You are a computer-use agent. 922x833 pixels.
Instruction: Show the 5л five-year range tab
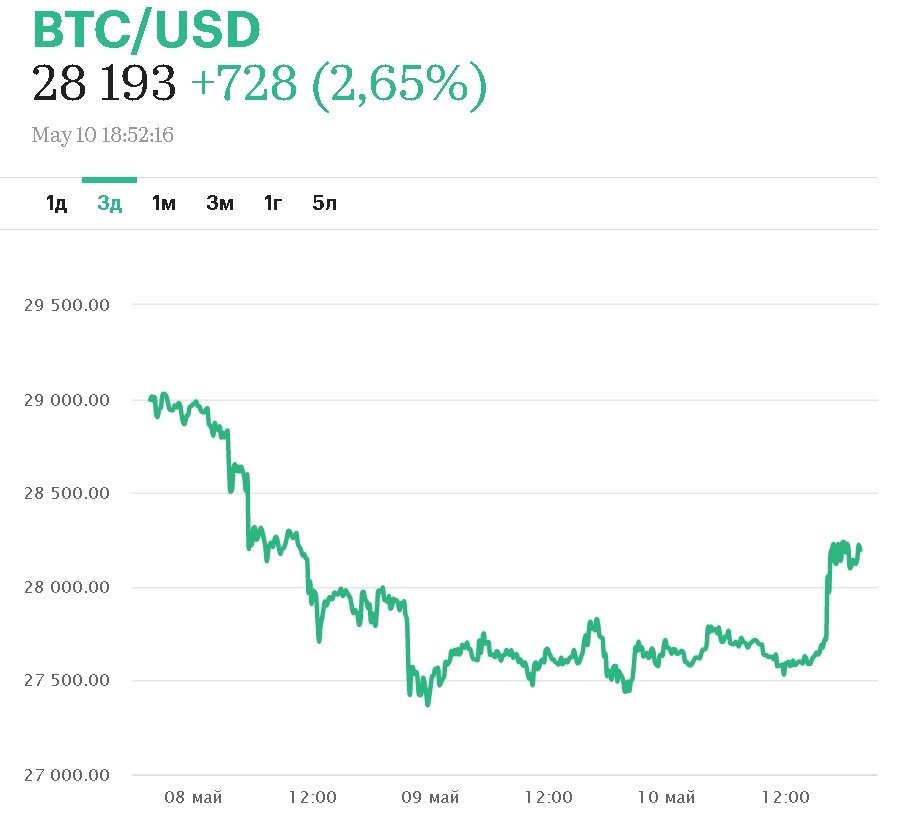325,204
